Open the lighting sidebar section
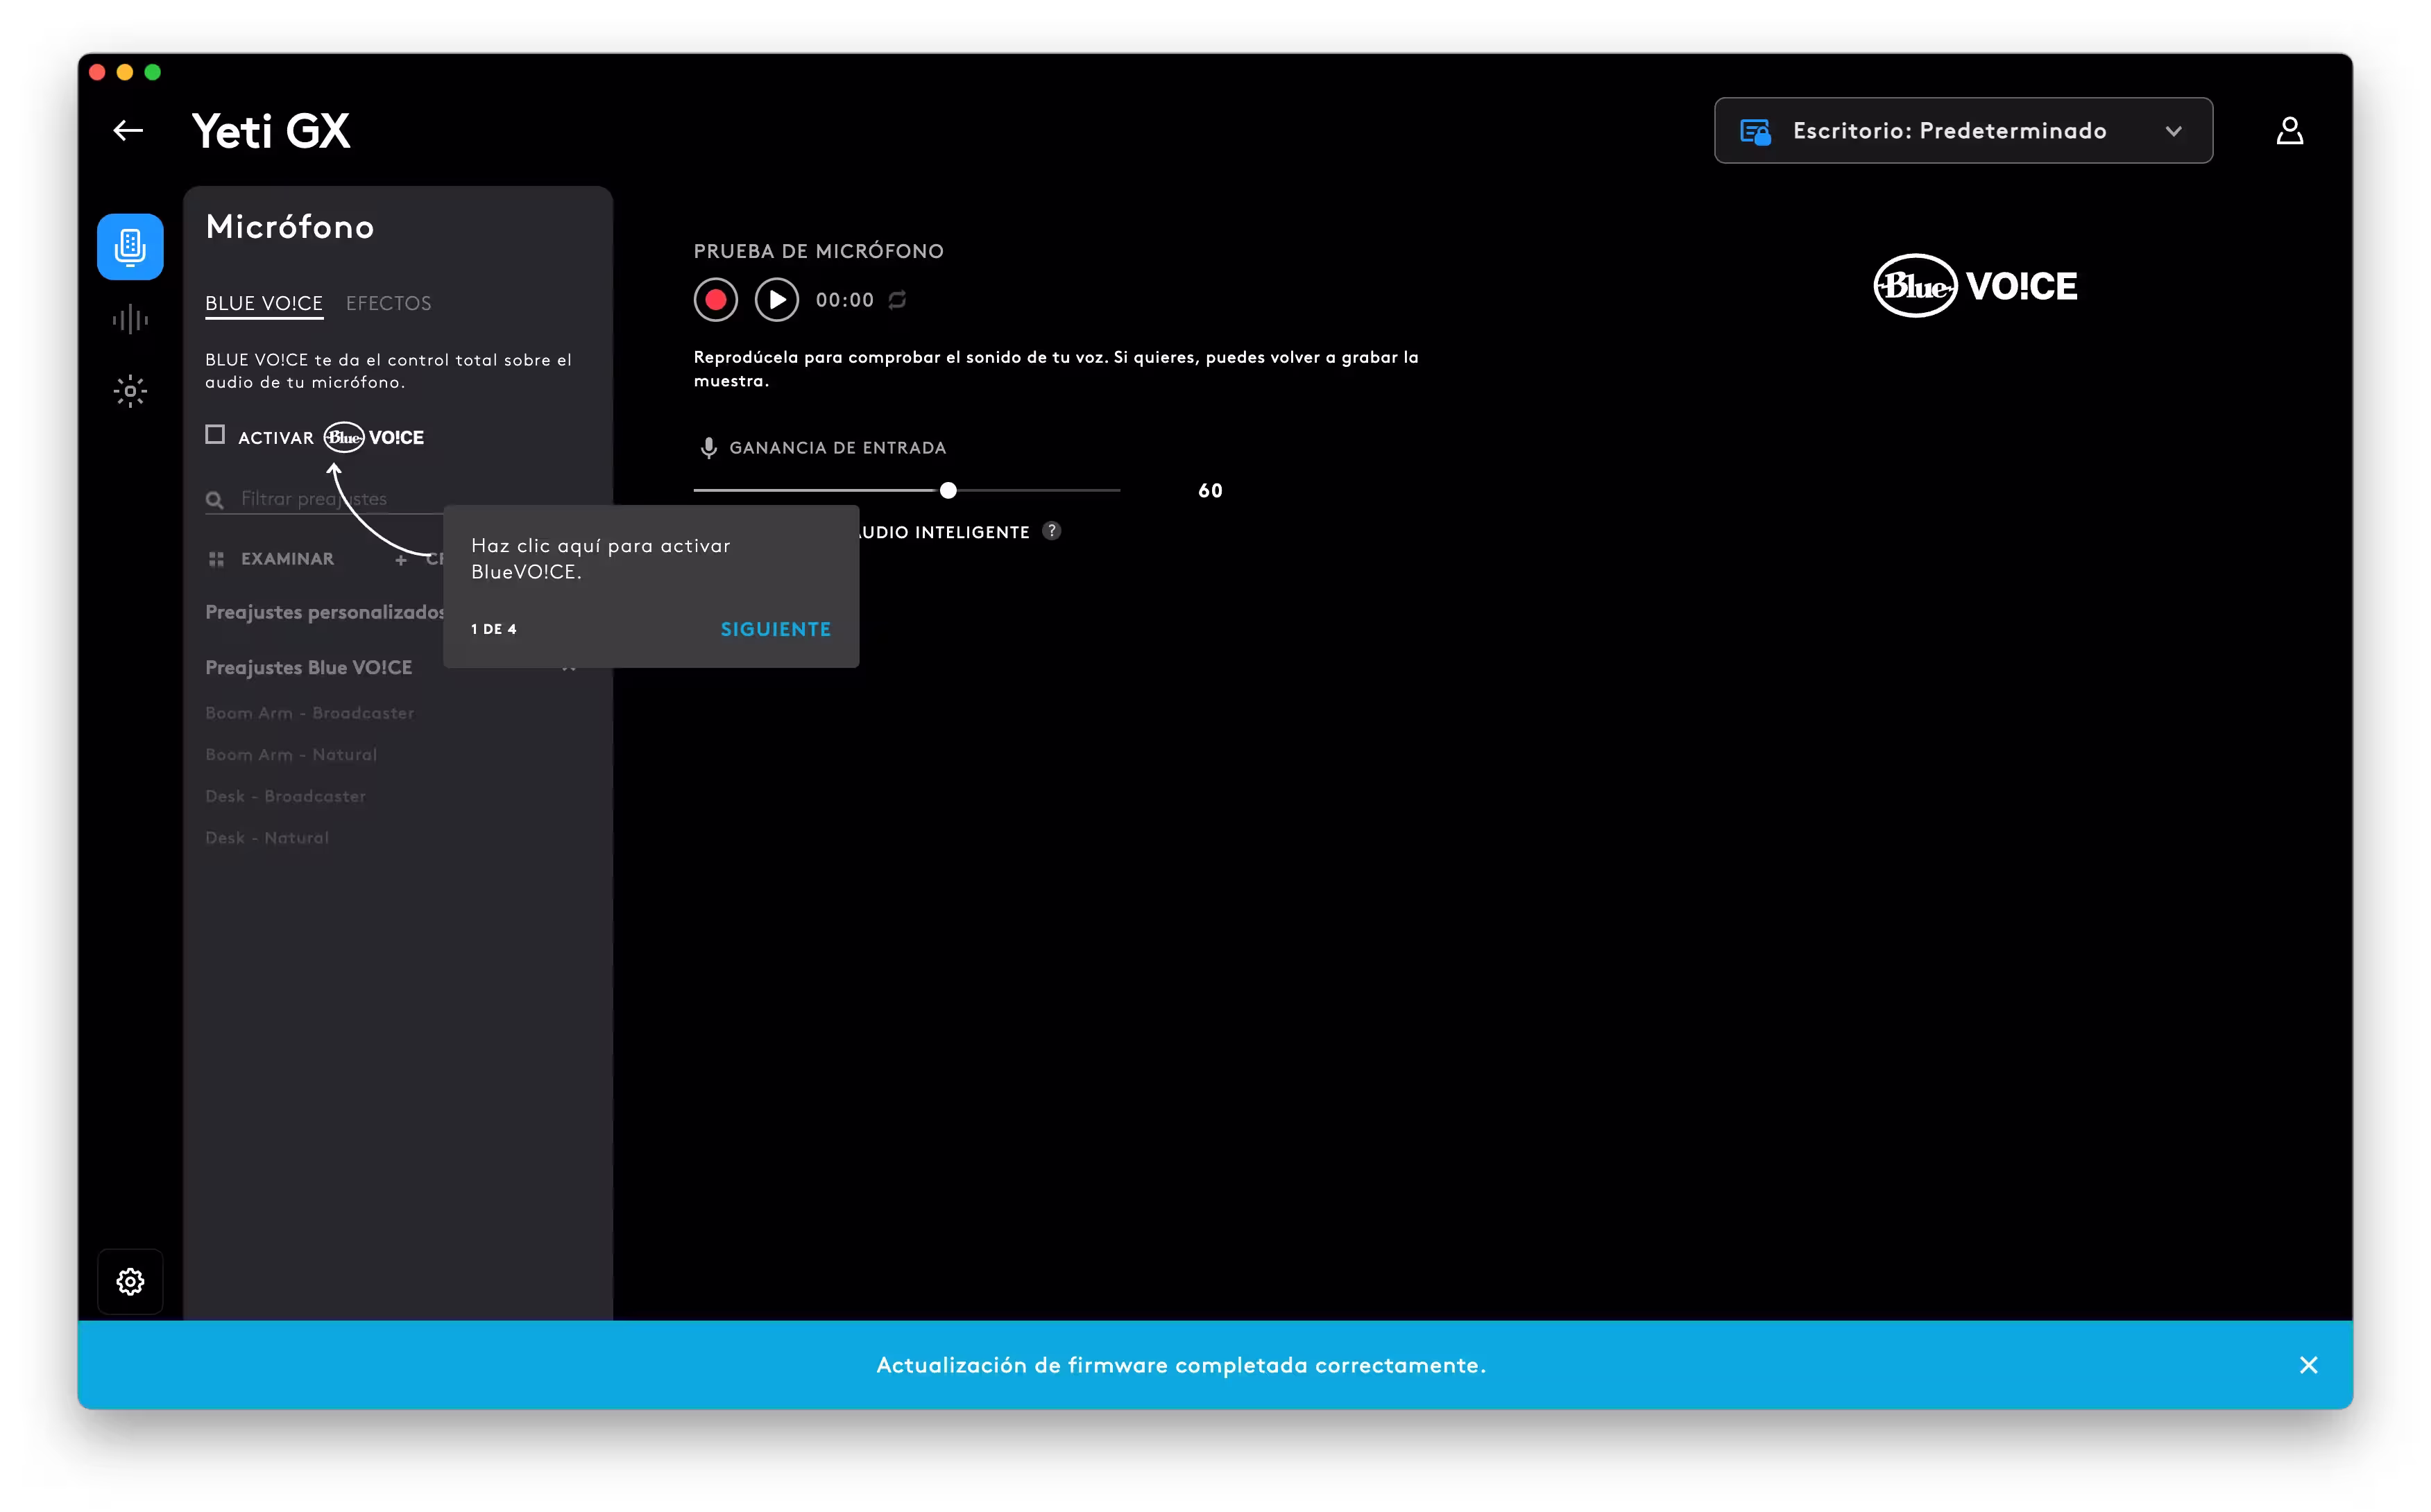2431x1512 pixels. [x=130, y=391]
